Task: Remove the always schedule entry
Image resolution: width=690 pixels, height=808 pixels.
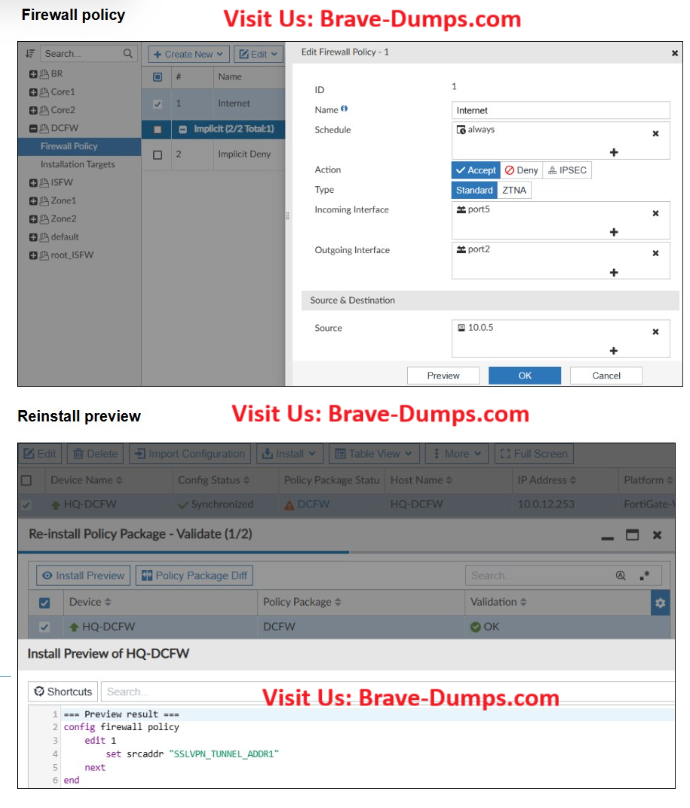Action: pyautogui.click(x=655, y=133)
